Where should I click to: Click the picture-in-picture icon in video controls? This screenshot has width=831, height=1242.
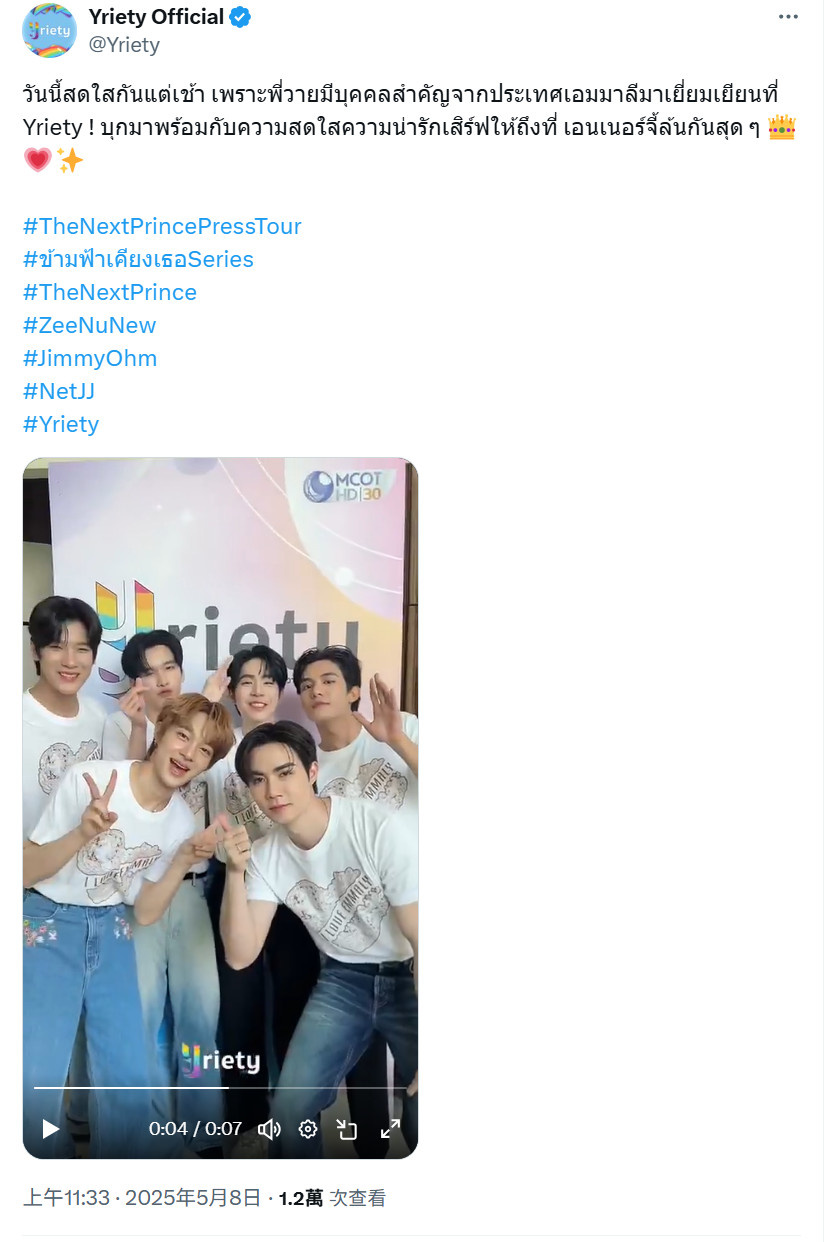click(347, 1129)
